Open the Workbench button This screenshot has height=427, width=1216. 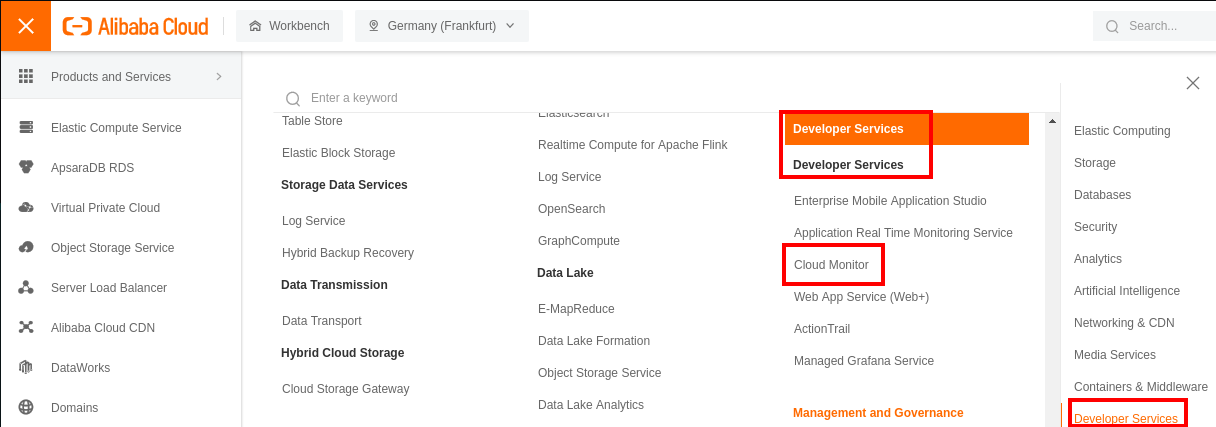point(289,26)
